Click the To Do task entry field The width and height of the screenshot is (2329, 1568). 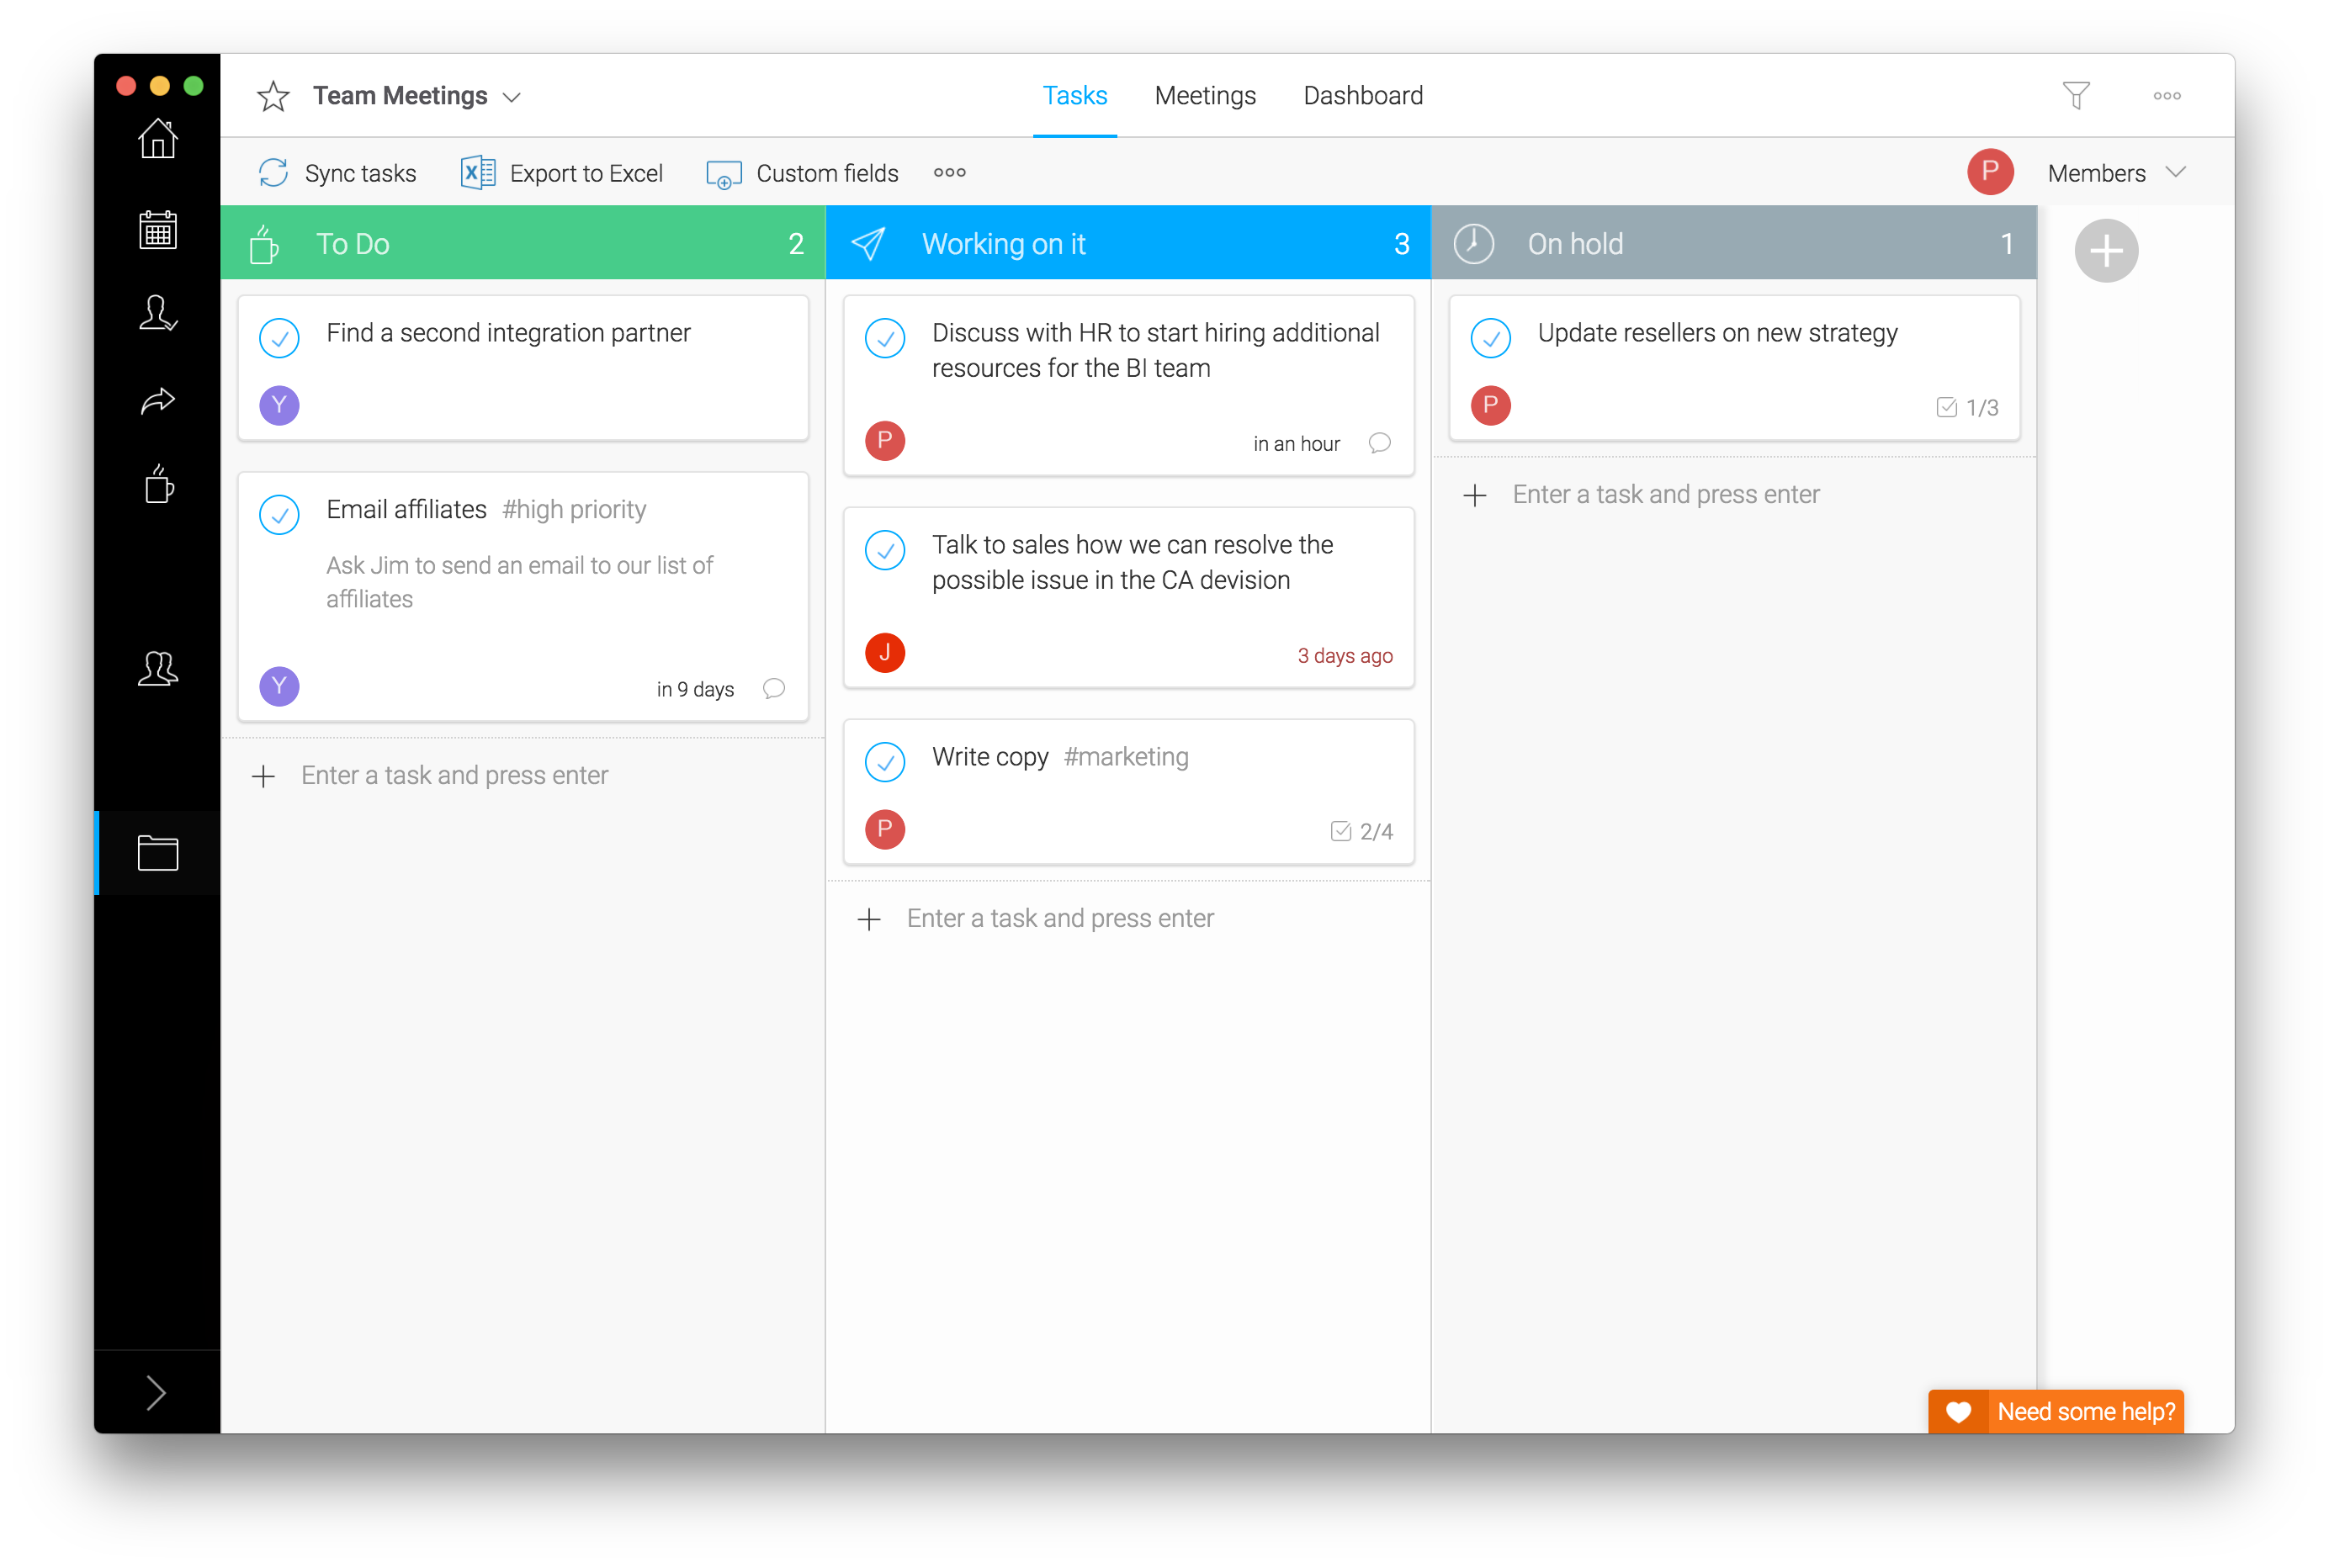(x=454, y=776)
